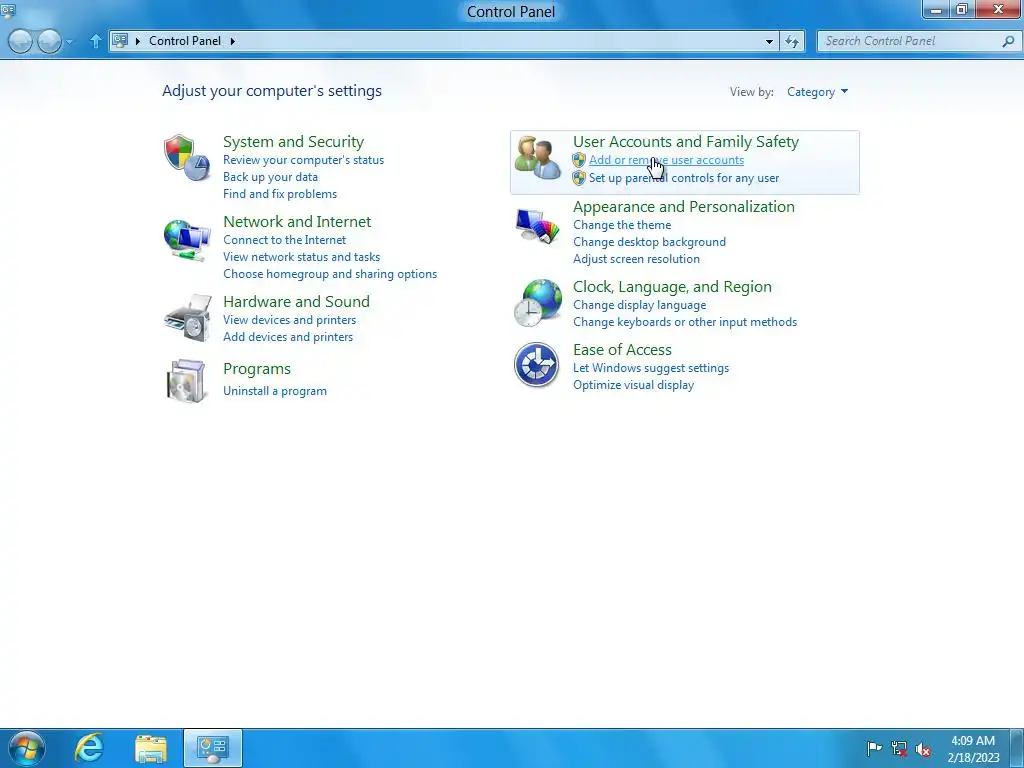Open the System and Security heading

tap(293, 142)
